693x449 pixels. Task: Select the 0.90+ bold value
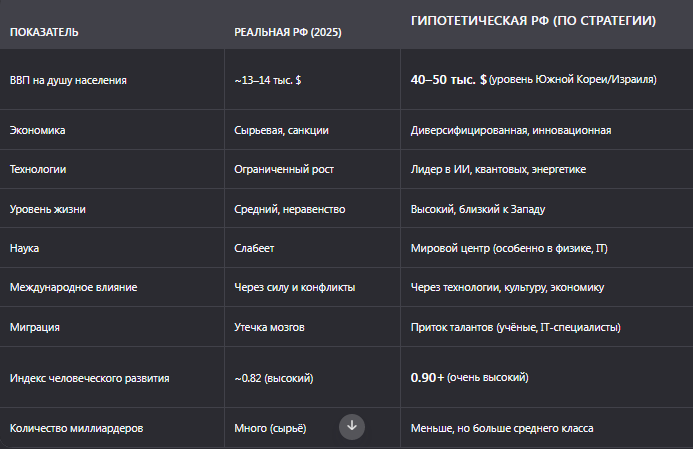click(427, 377)
